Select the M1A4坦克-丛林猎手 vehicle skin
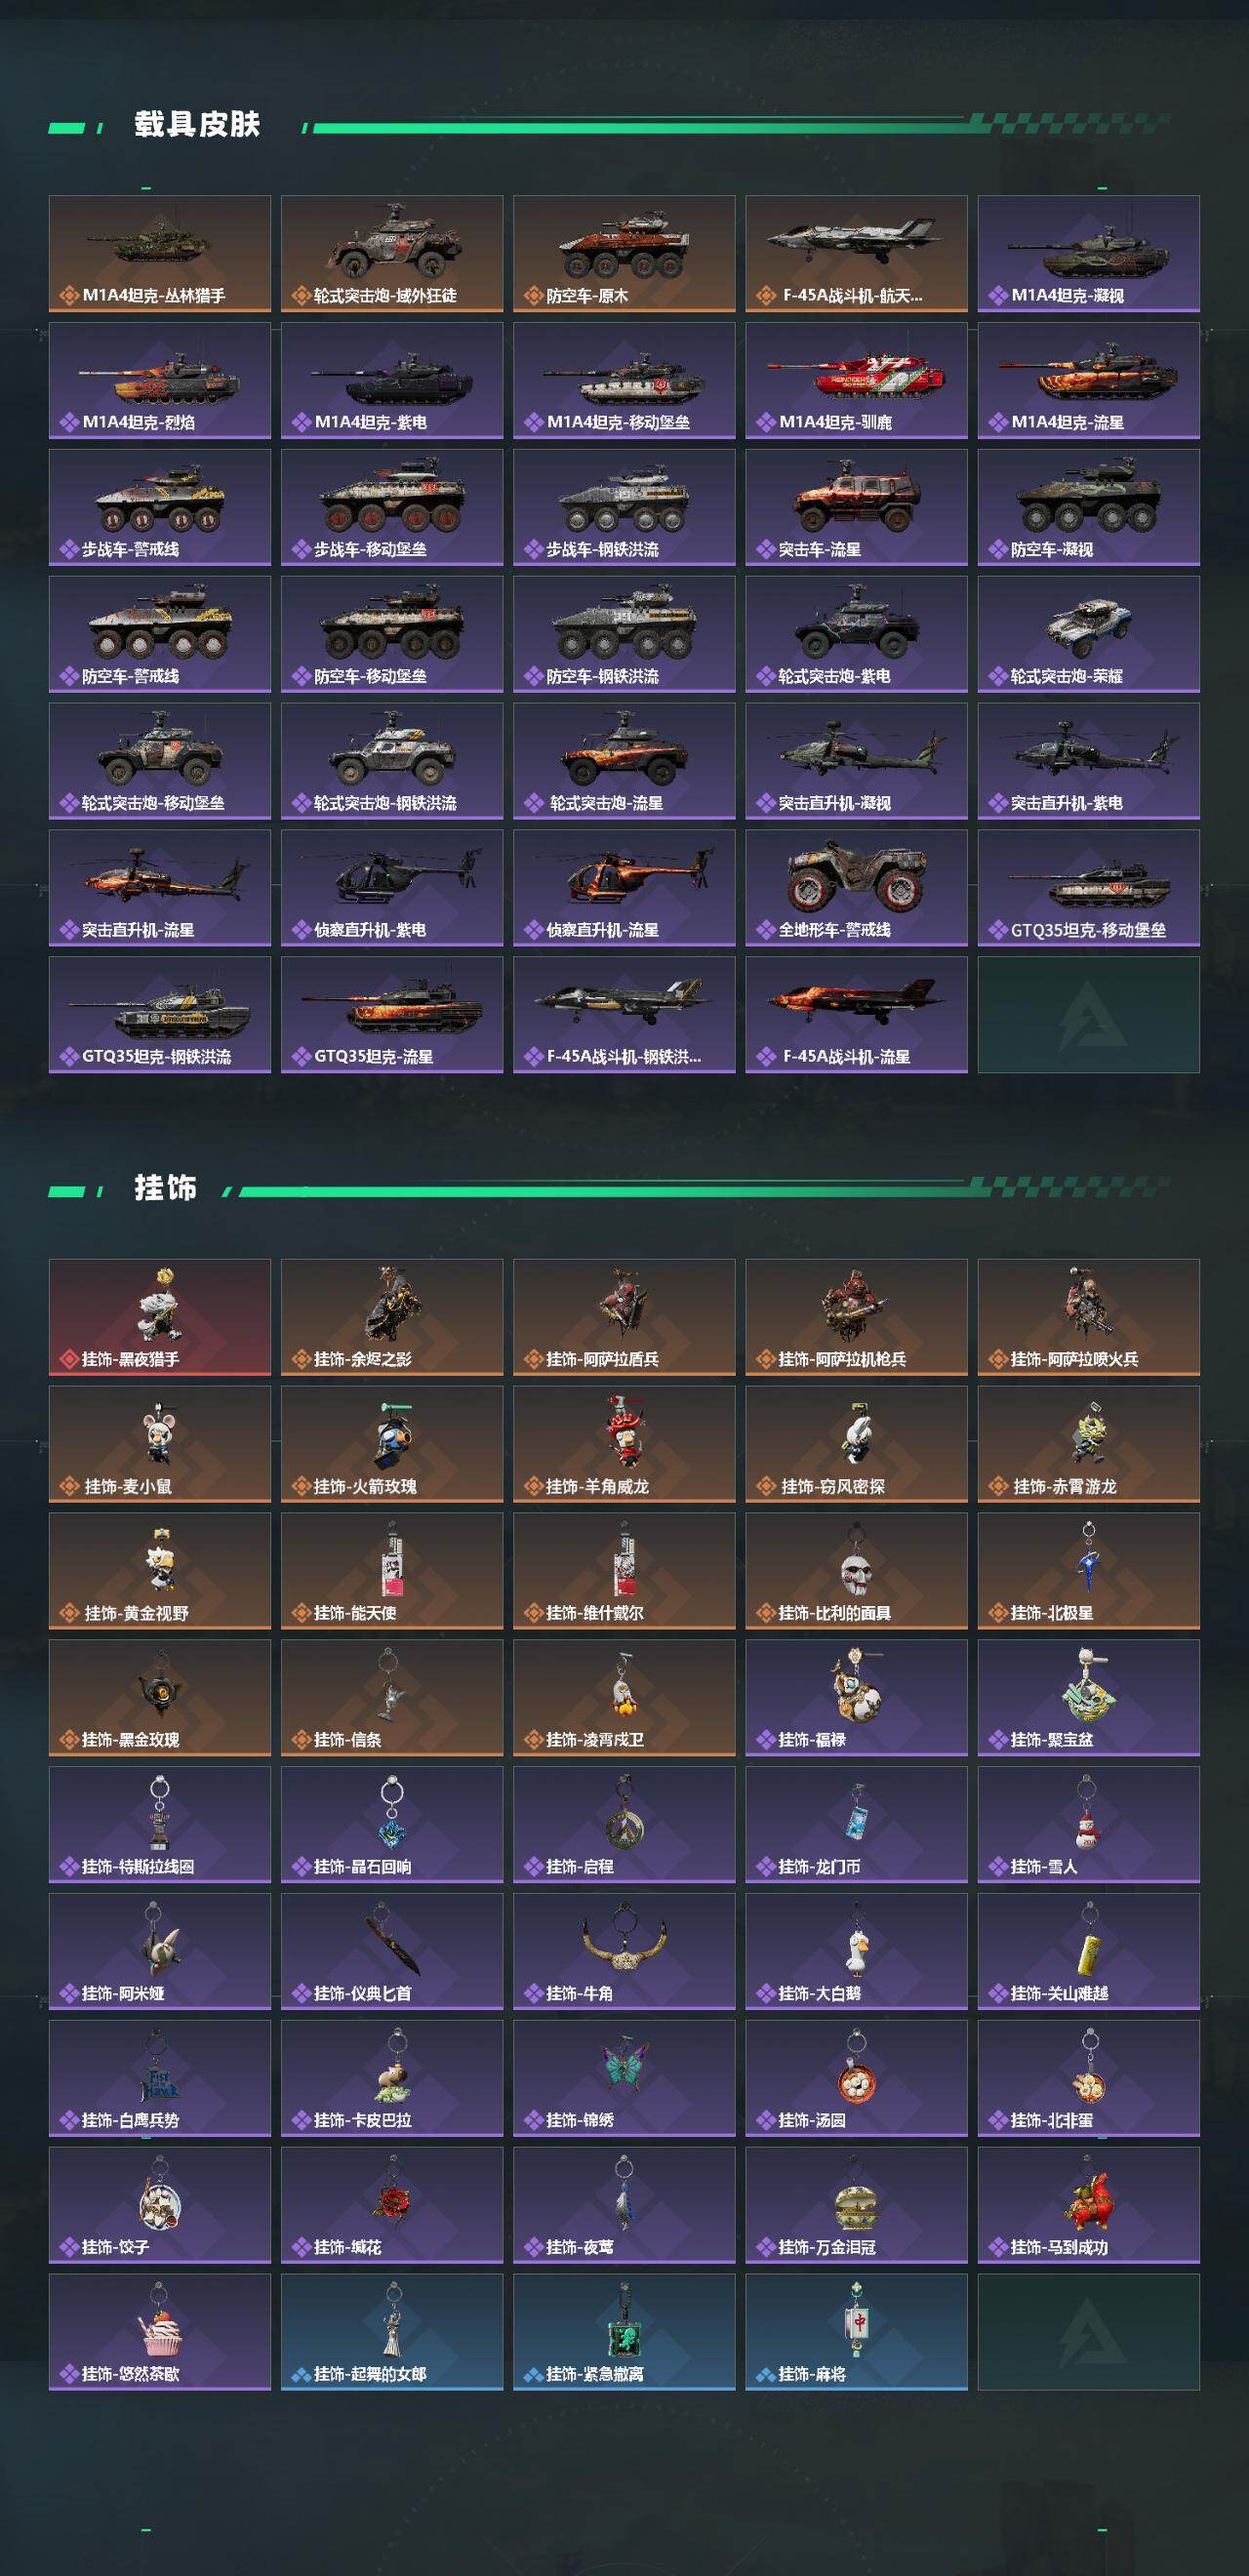The width and height of the screenshot is (1249, 2576). click(x=160, y=253)
